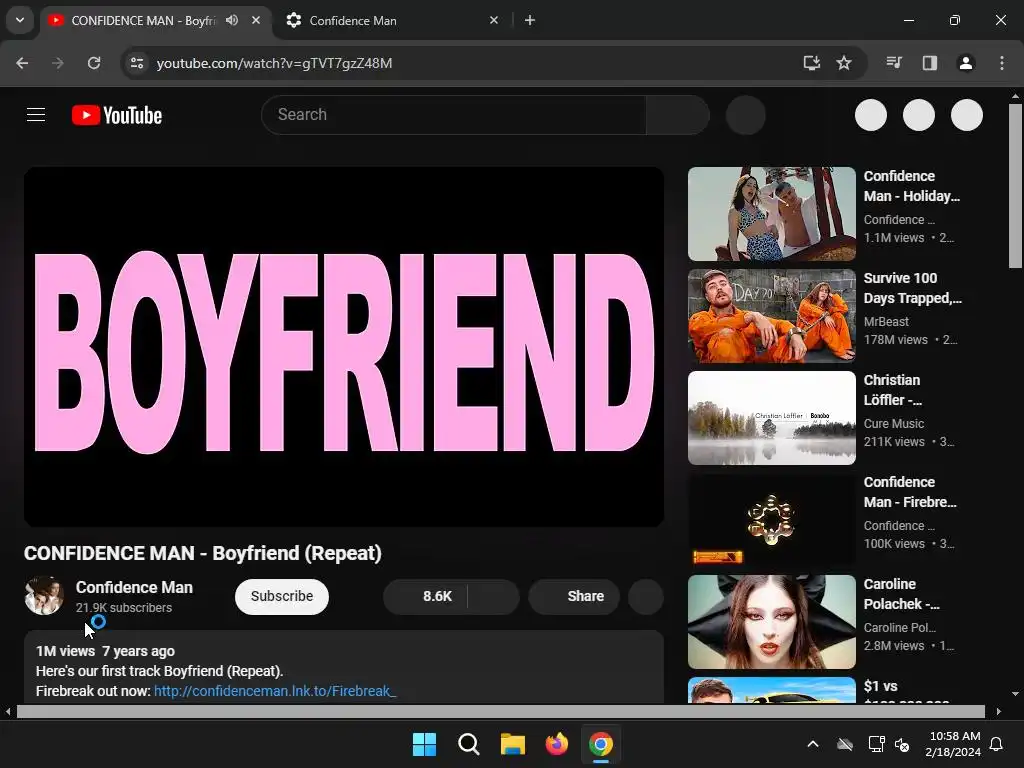Click the network tray icon

pyautogui.click(x=875, y=744)
